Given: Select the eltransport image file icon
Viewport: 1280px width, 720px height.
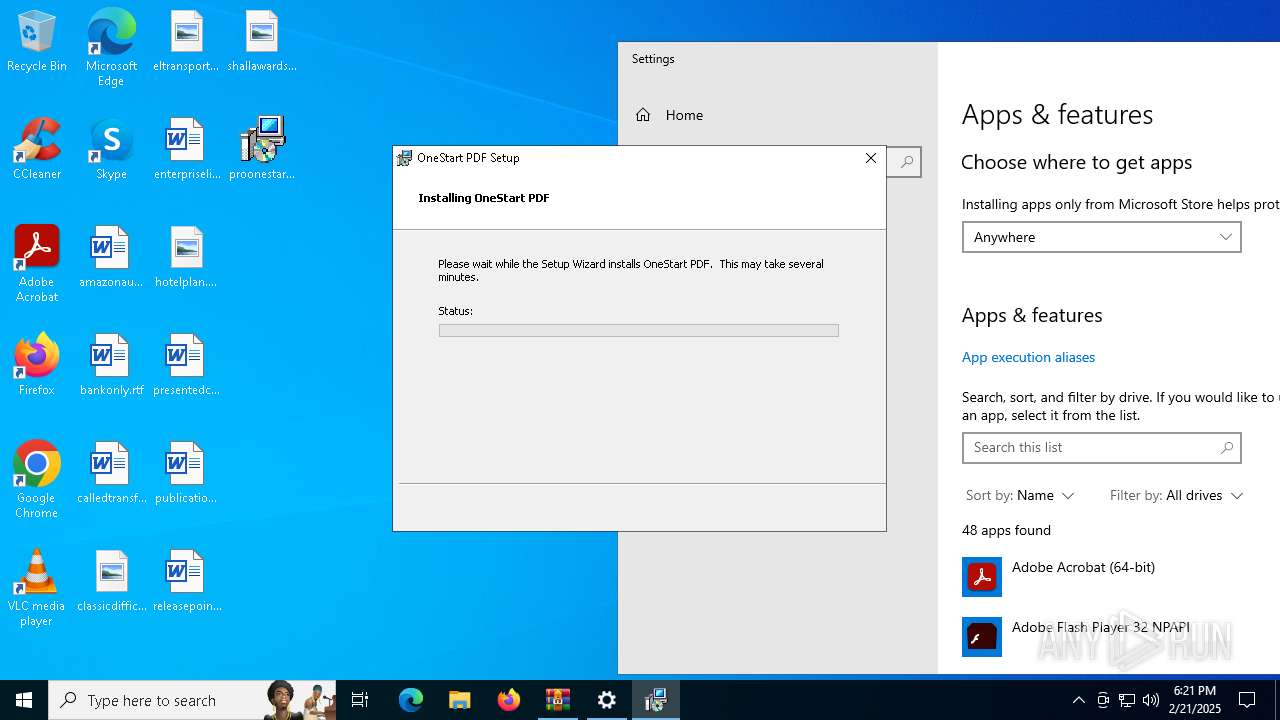Looking at the screenshot, I should 186,42.
